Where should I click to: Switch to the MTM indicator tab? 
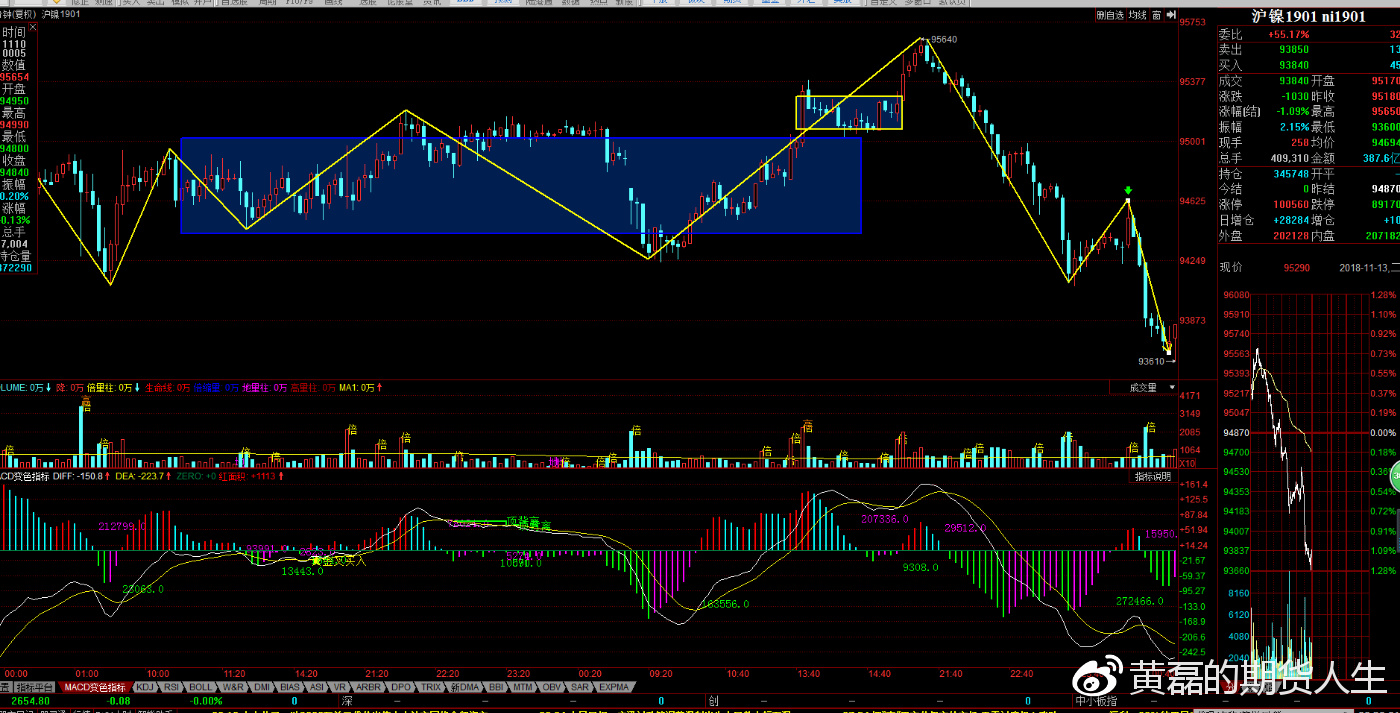[x=523, y=687]
